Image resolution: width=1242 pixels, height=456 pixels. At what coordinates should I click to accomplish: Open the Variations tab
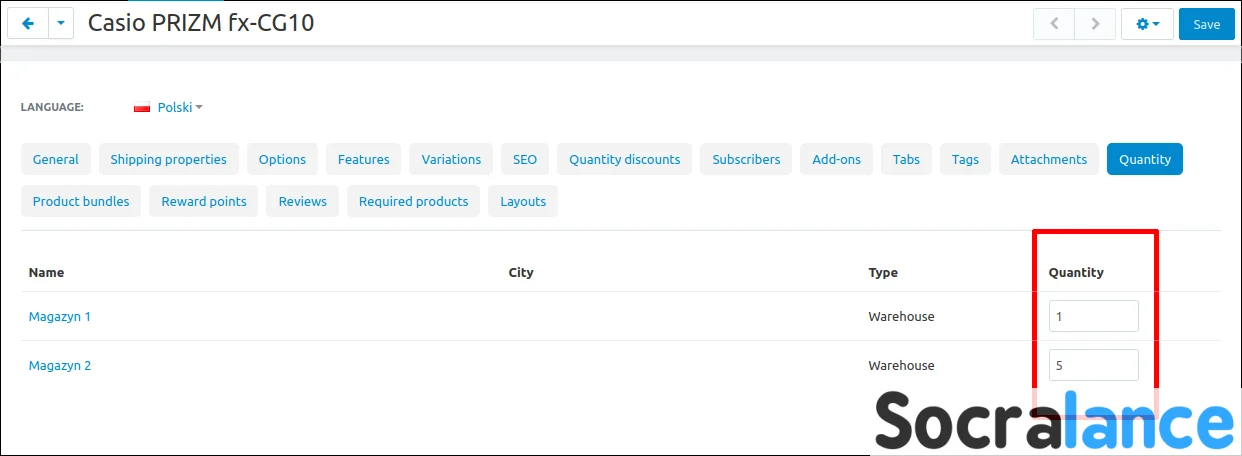(x=451, y=159)
